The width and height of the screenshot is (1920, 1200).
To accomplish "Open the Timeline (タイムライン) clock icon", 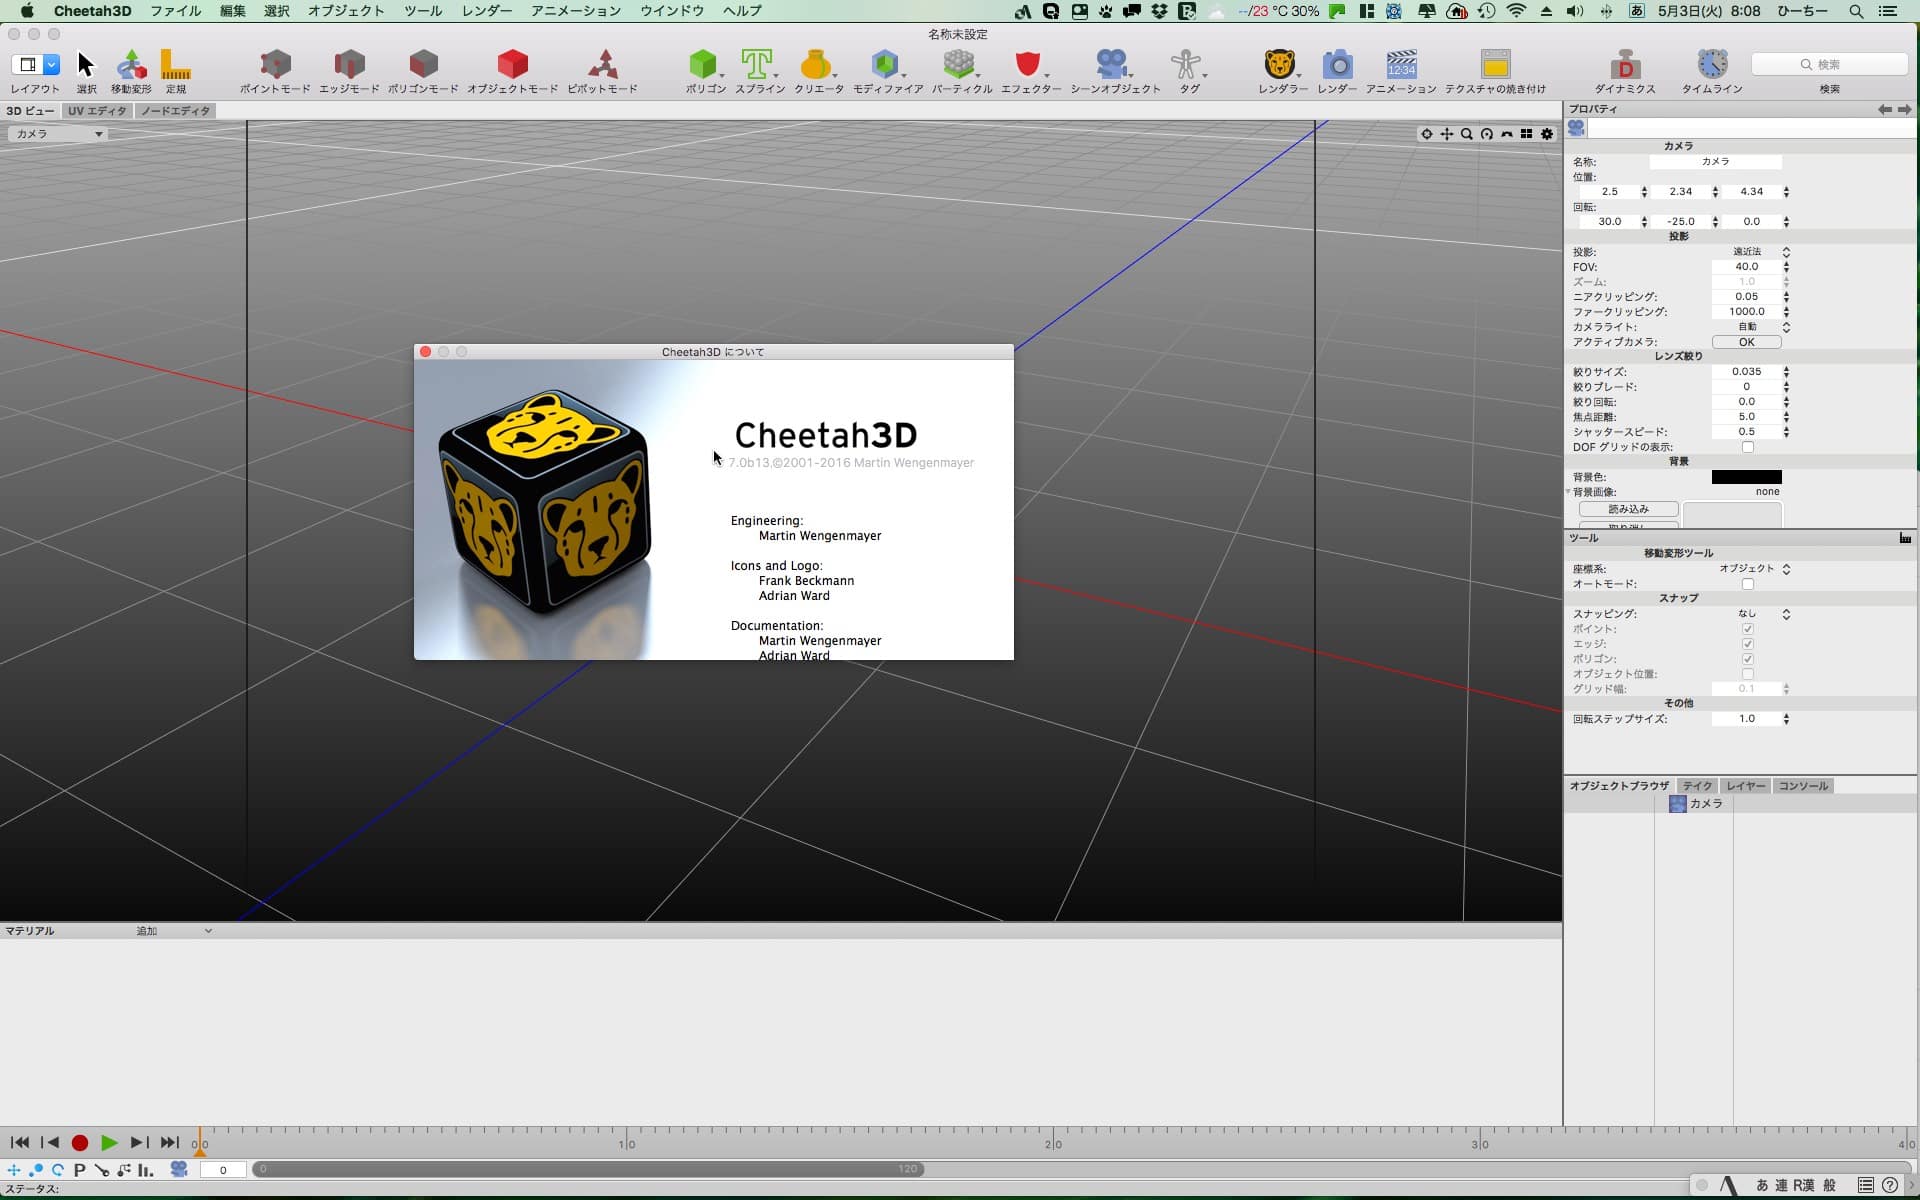I will [x=1711, y=66].
